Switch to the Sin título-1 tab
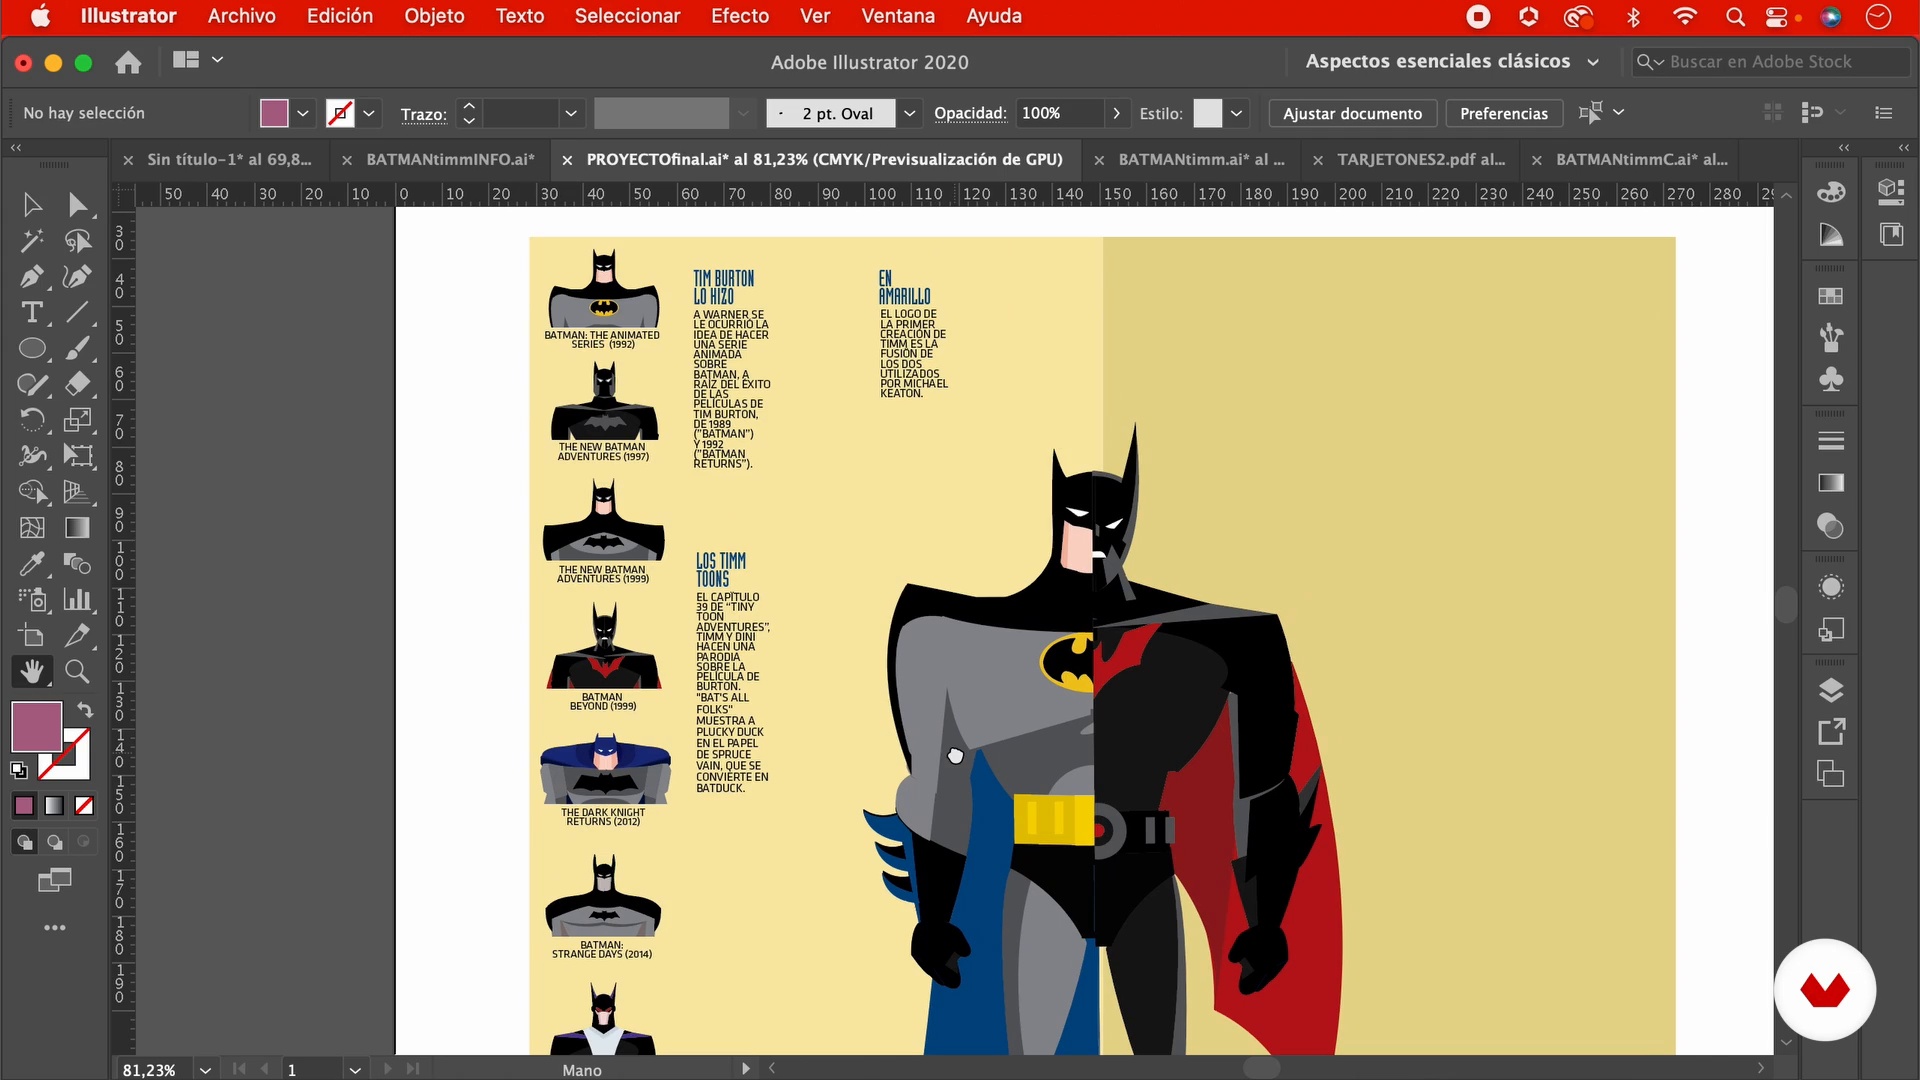The width and height of the screenshot is (1920, 1080). [x=229, y=159]
